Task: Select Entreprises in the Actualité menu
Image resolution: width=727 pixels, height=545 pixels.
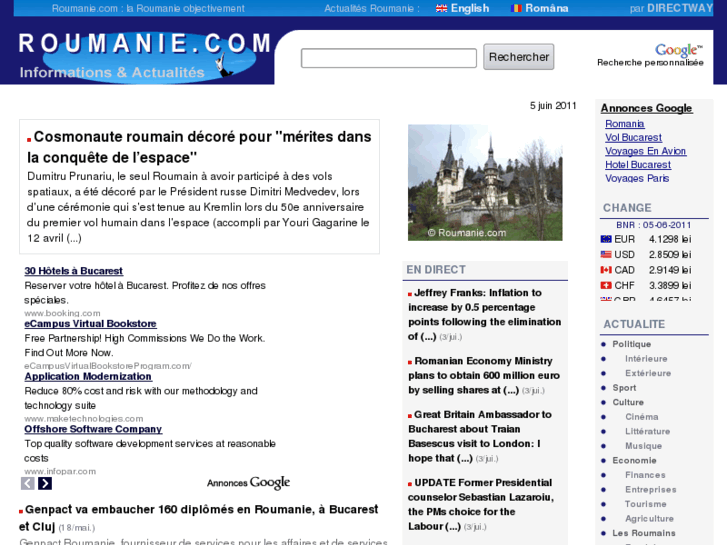Action: 650,490
